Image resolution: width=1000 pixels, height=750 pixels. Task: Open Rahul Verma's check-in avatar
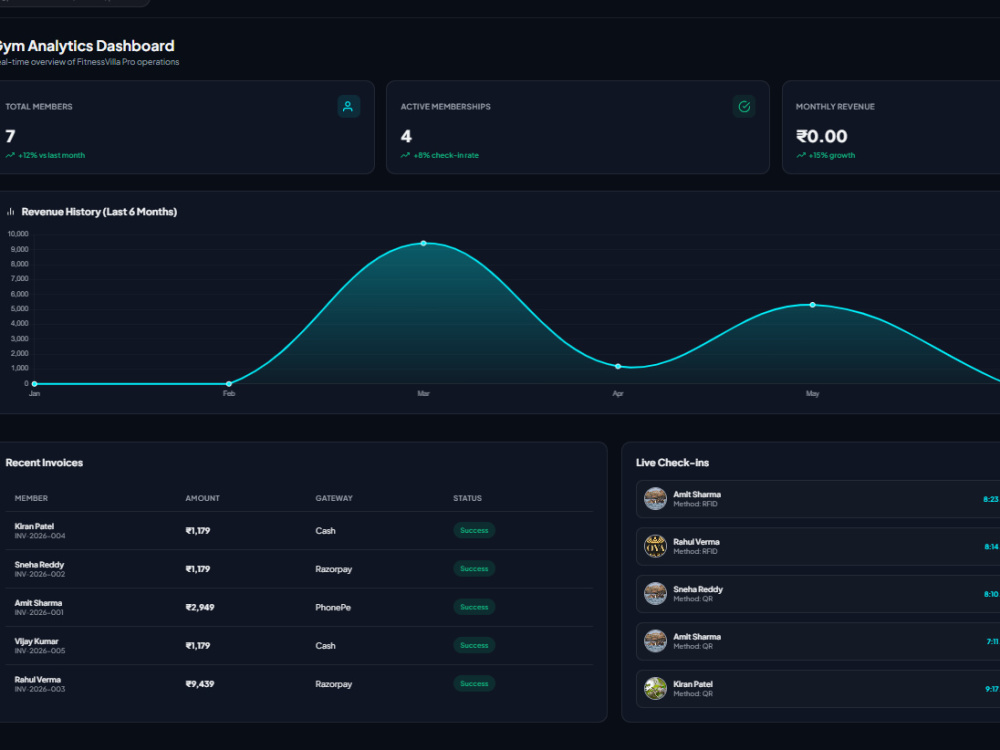(655, 547)
